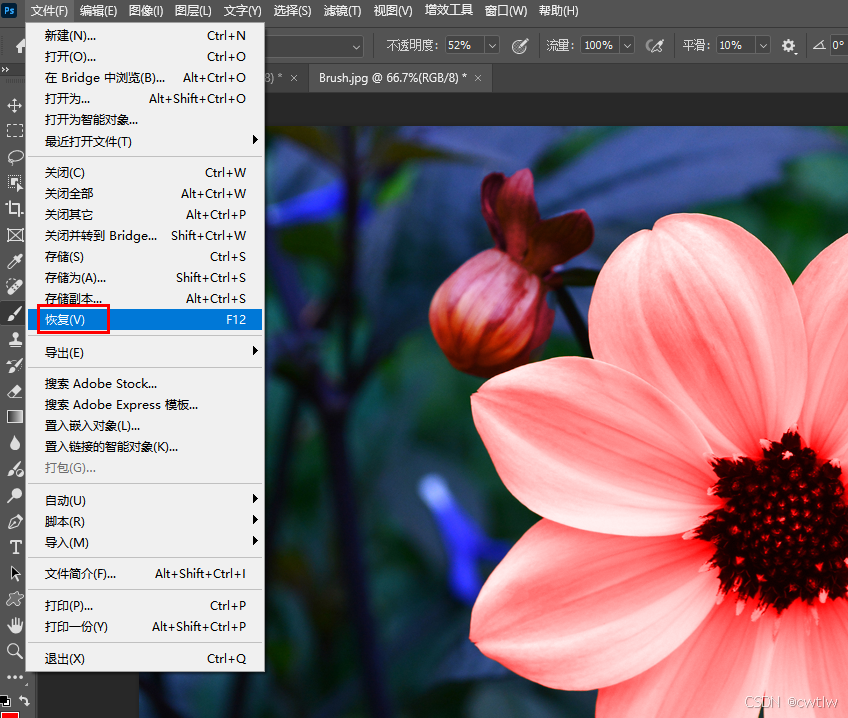Toggle pressure for opacity
The height and width of the screenshot is (718, 848).
(520, 46)
